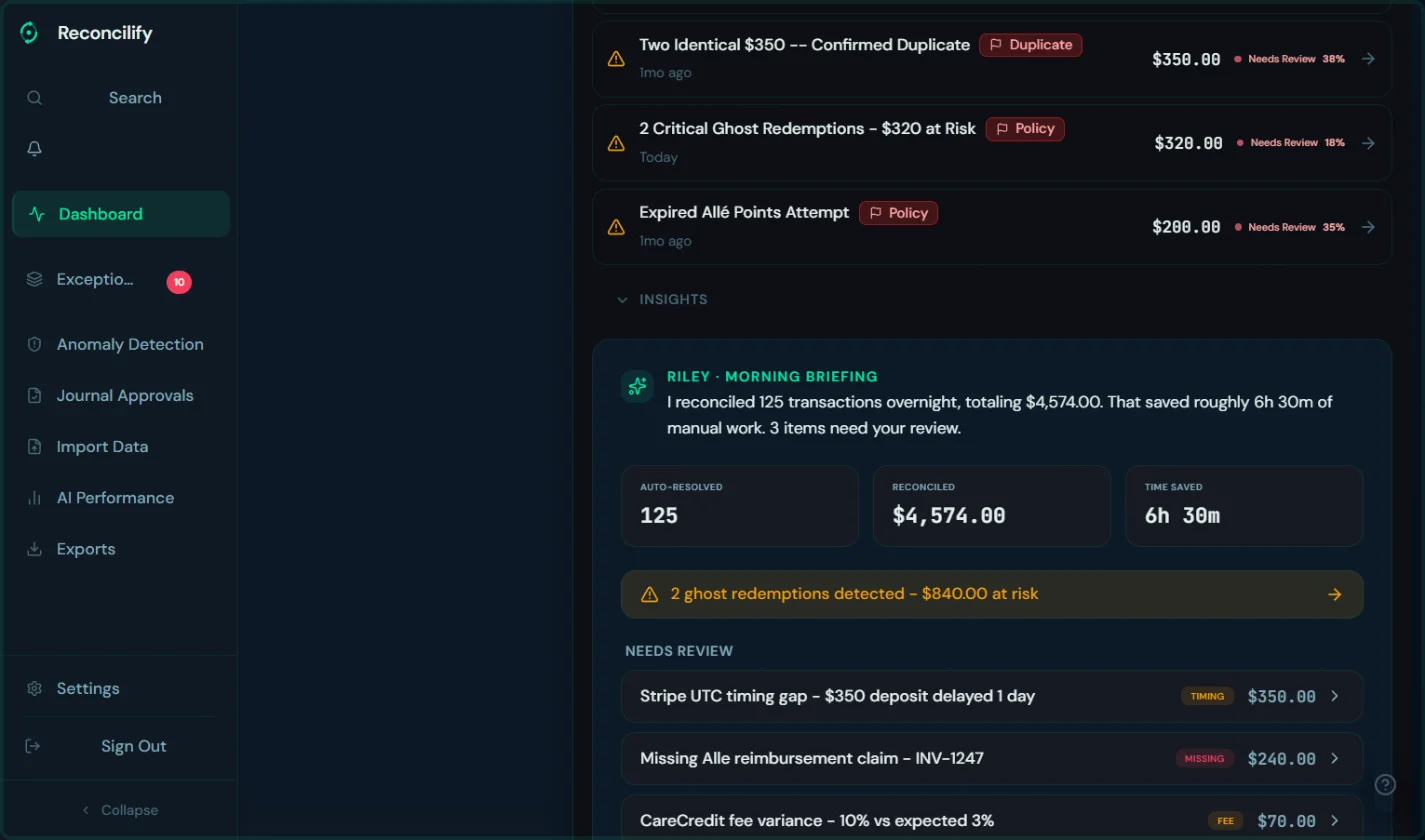The width and height of the screenshot is (1425, 840).
Task: Click Sign Out in the sidebar
Action: pyautogui.click(x=133, y=745)
